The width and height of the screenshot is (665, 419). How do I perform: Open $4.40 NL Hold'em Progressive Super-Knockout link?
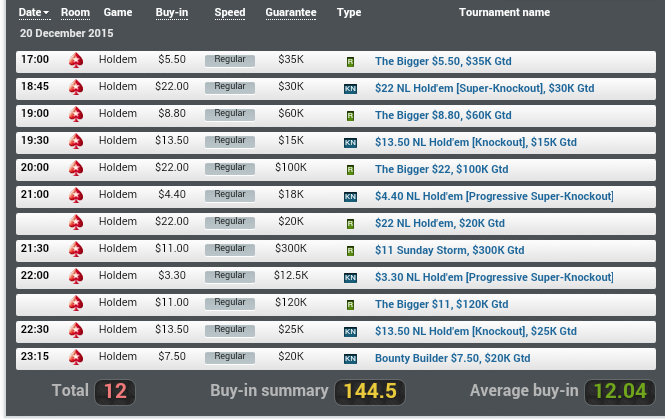(494, 196)
